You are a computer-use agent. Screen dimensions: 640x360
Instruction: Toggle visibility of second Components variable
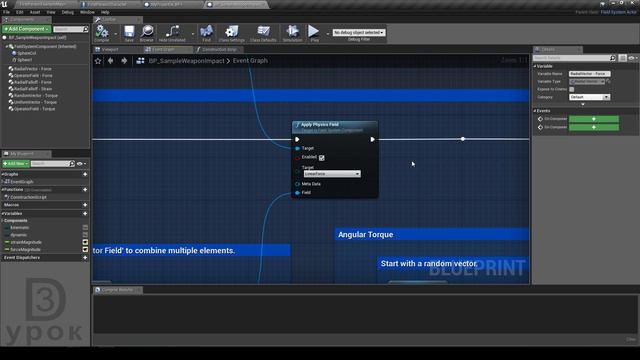coord(85,235)
